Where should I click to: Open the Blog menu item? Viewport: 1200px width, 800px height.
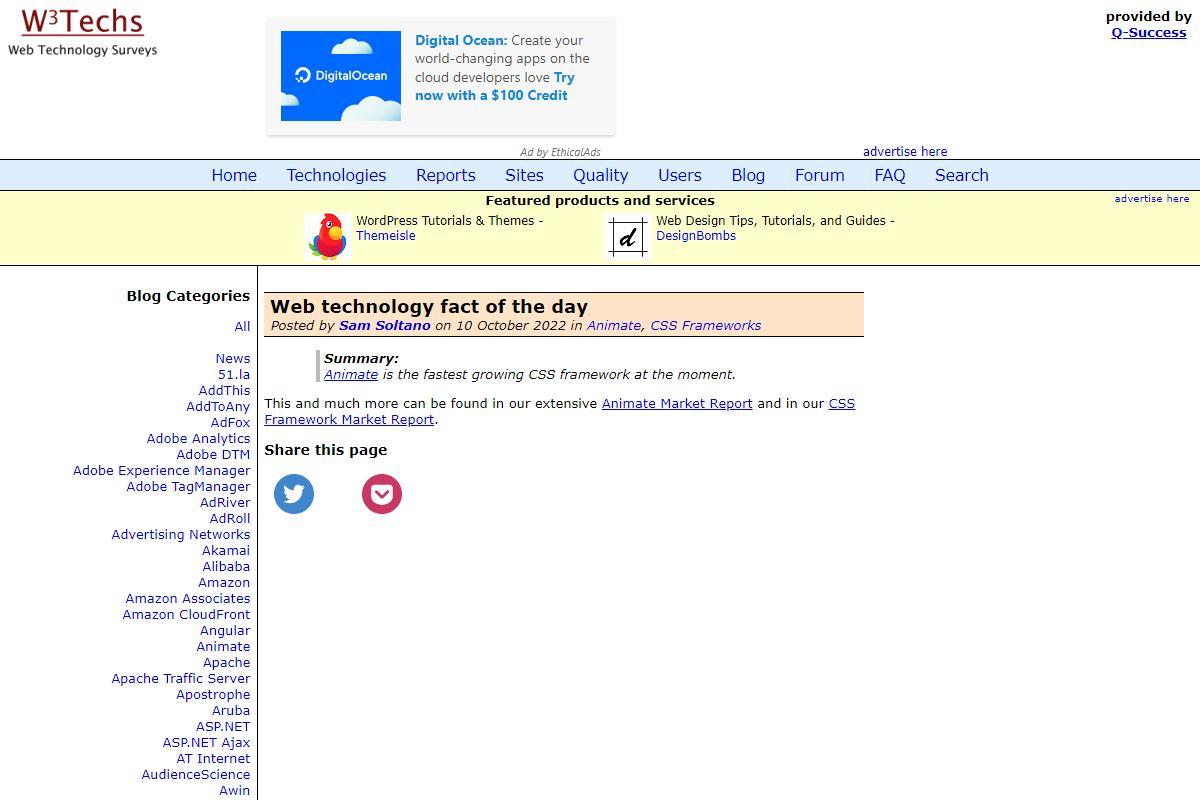[748, 175]
